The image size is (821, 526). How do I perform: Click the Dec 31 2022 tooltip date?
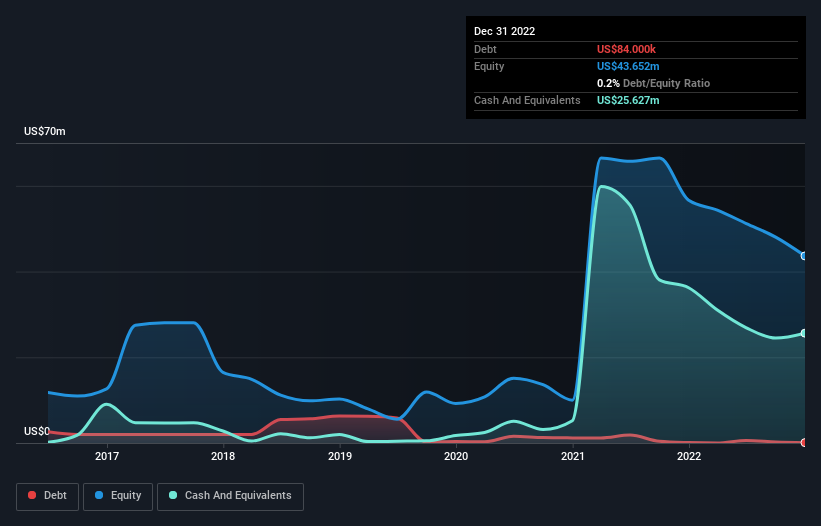tap(504, 31)
